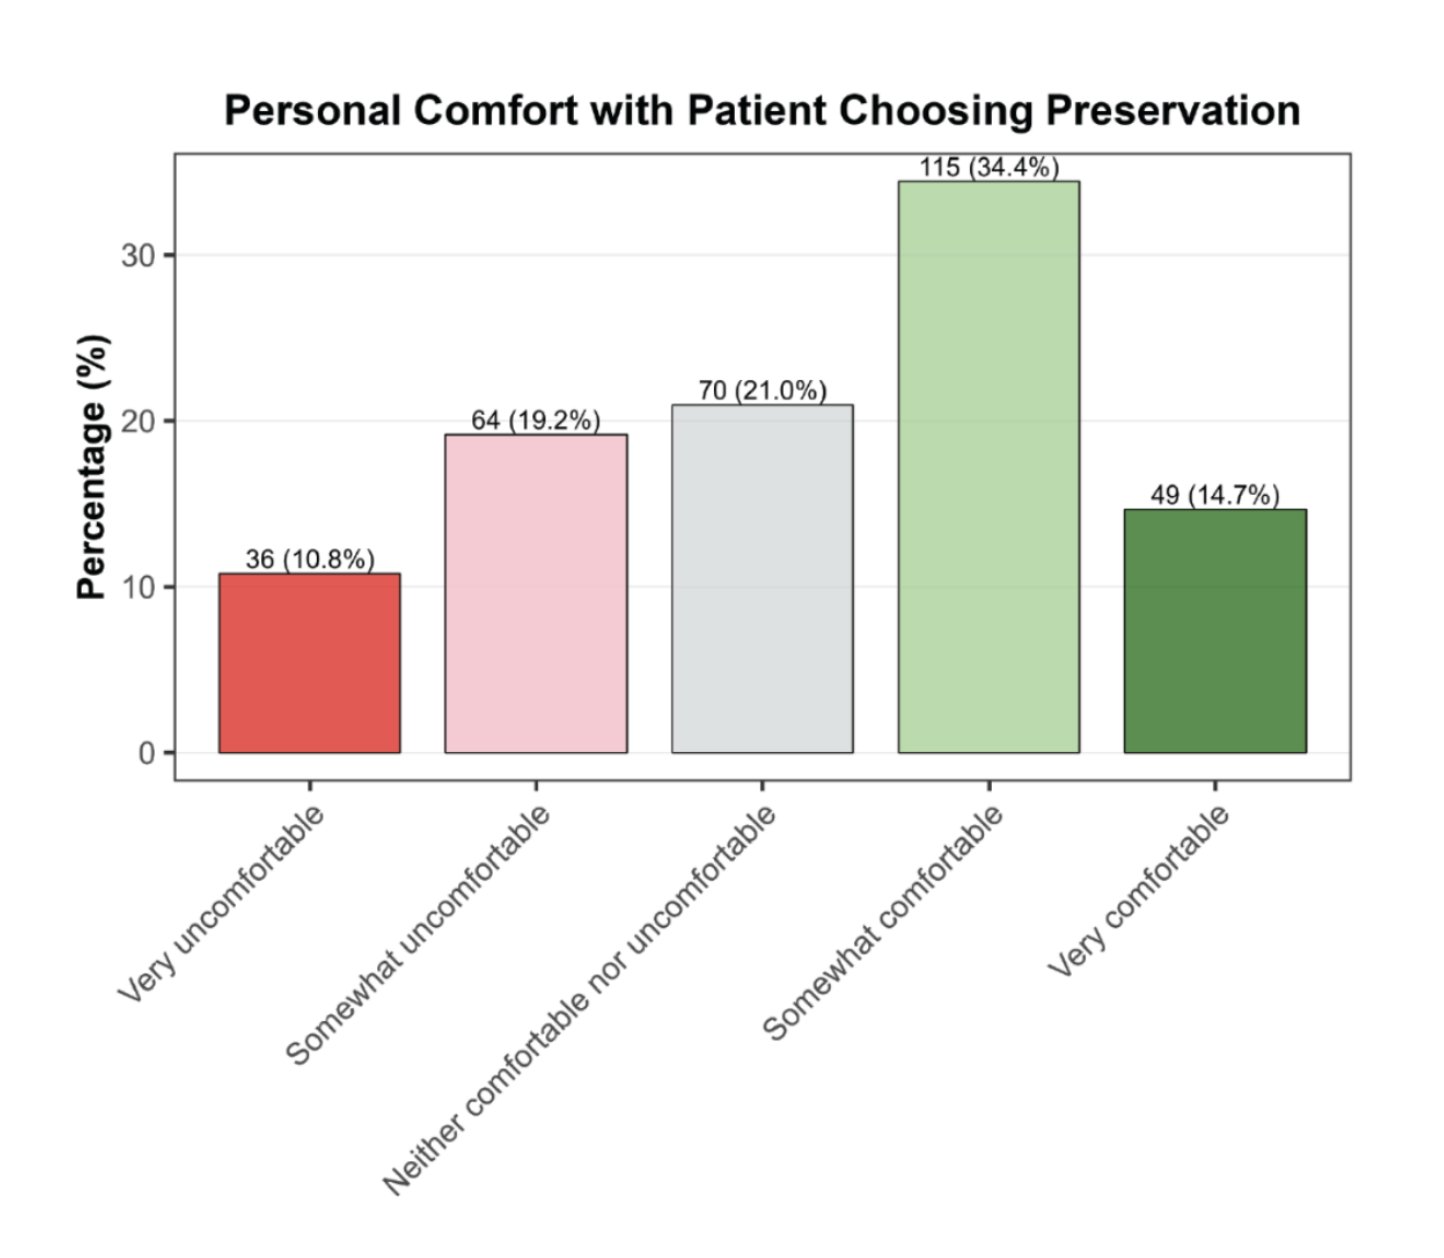The width and height of the screenshot is (1444, 1258).
Task: Click the Very uncomfortable x-axis label
Action: [x=222, y=903]
